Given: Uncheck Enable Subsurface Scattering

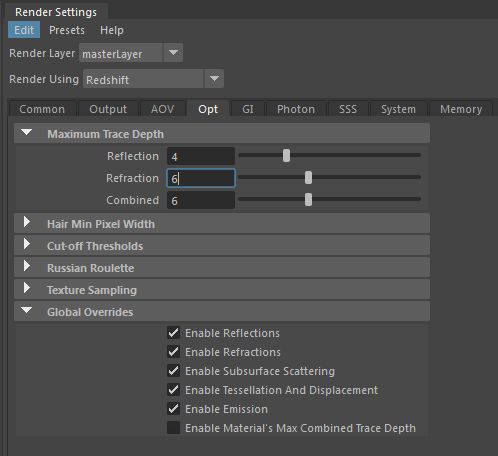Looking at the screenshot, I should click(173, 371).
